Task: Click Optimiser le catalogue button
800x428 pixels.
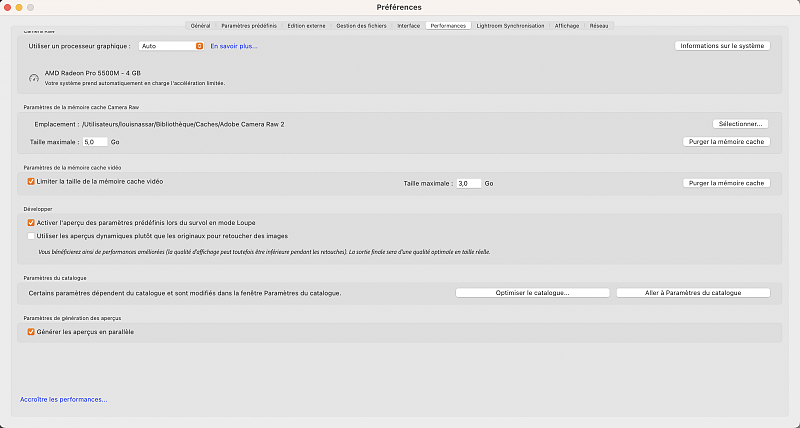Action: point(532,293)
